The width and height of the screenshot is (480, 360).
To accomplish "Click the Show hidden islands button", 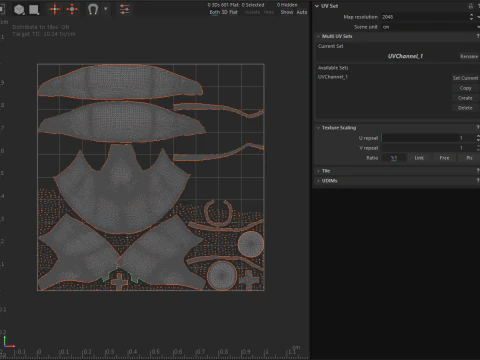I will (287, 12).
